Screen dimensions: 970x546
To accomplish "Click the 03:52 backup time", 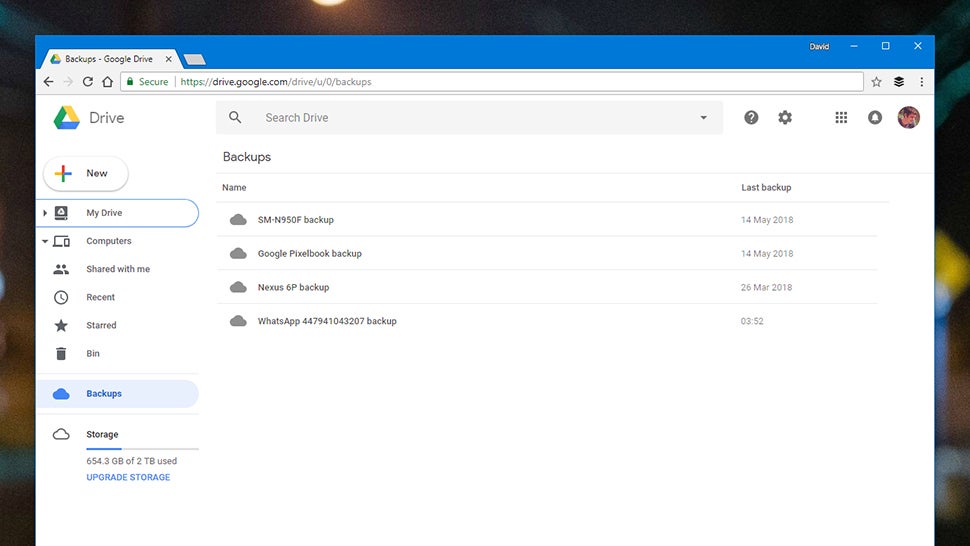I will click(752, 321).
